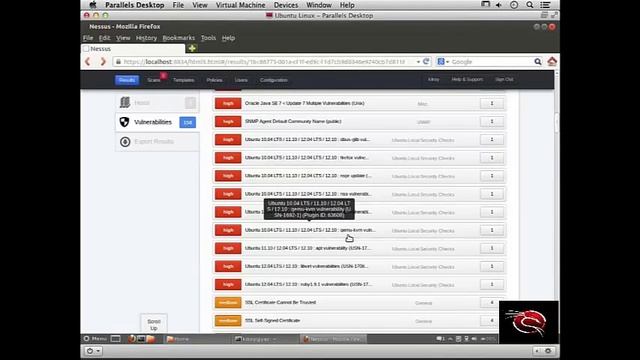The width and height of the screenshot is (640, 360).
Task: Open the libvirt vulnerabilities row
Action: coord(359,266)
